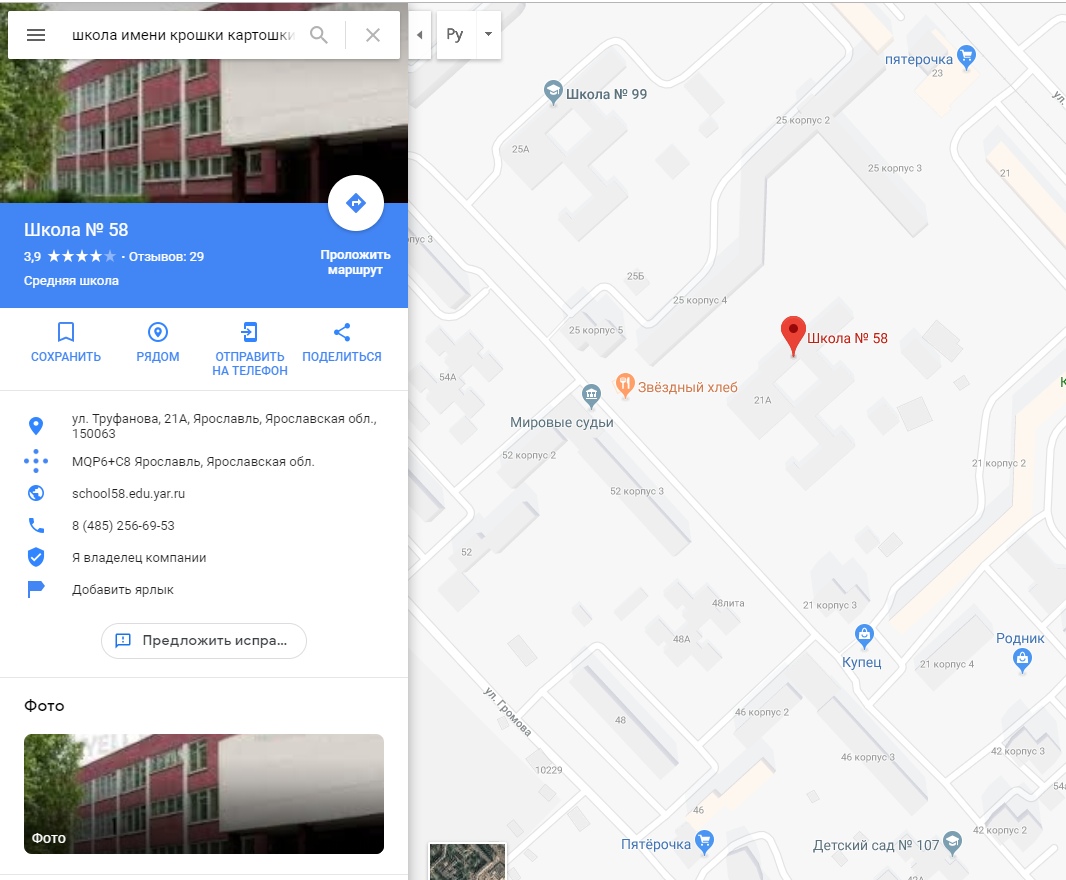This screenshot has width=1066, height=880.
Task: Clear the search with the X icon
Action: tap(373, 35)
